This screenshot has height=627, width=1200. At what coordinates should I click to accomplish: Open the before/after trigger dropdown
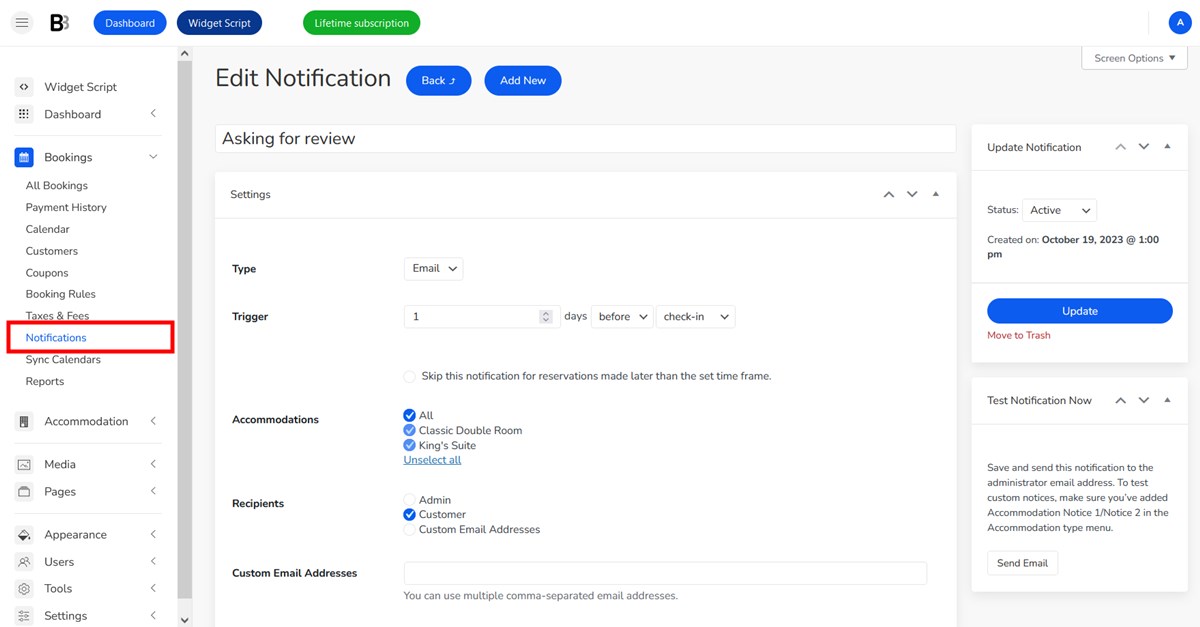622,317
